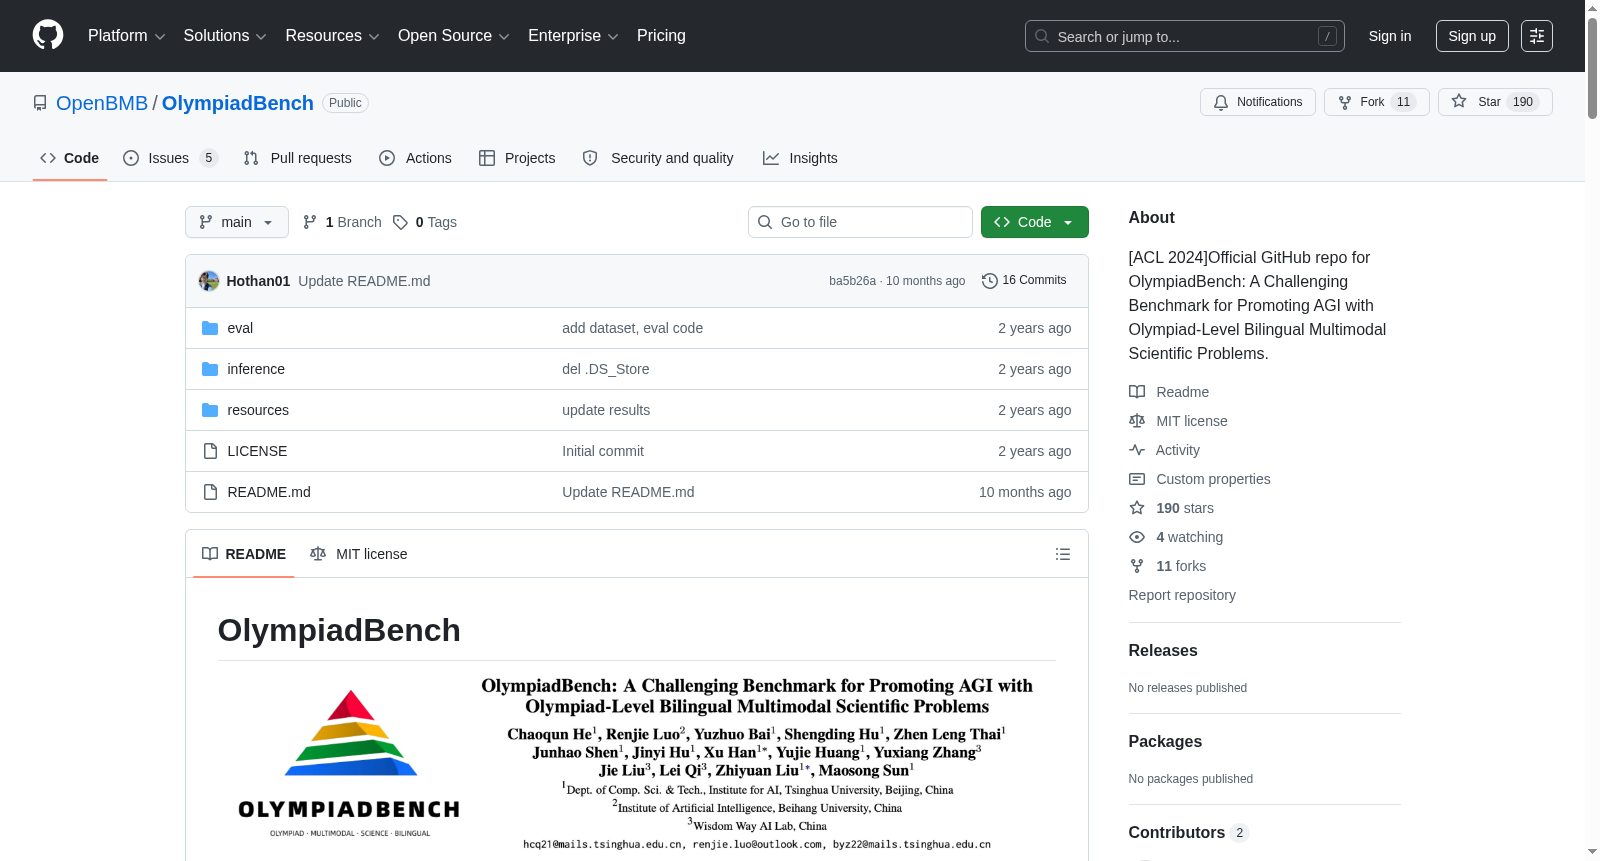The height and width of the screenshot is (861, 1600).
Task: Click the branch icon beside 1 Branch
Action: 310,222
